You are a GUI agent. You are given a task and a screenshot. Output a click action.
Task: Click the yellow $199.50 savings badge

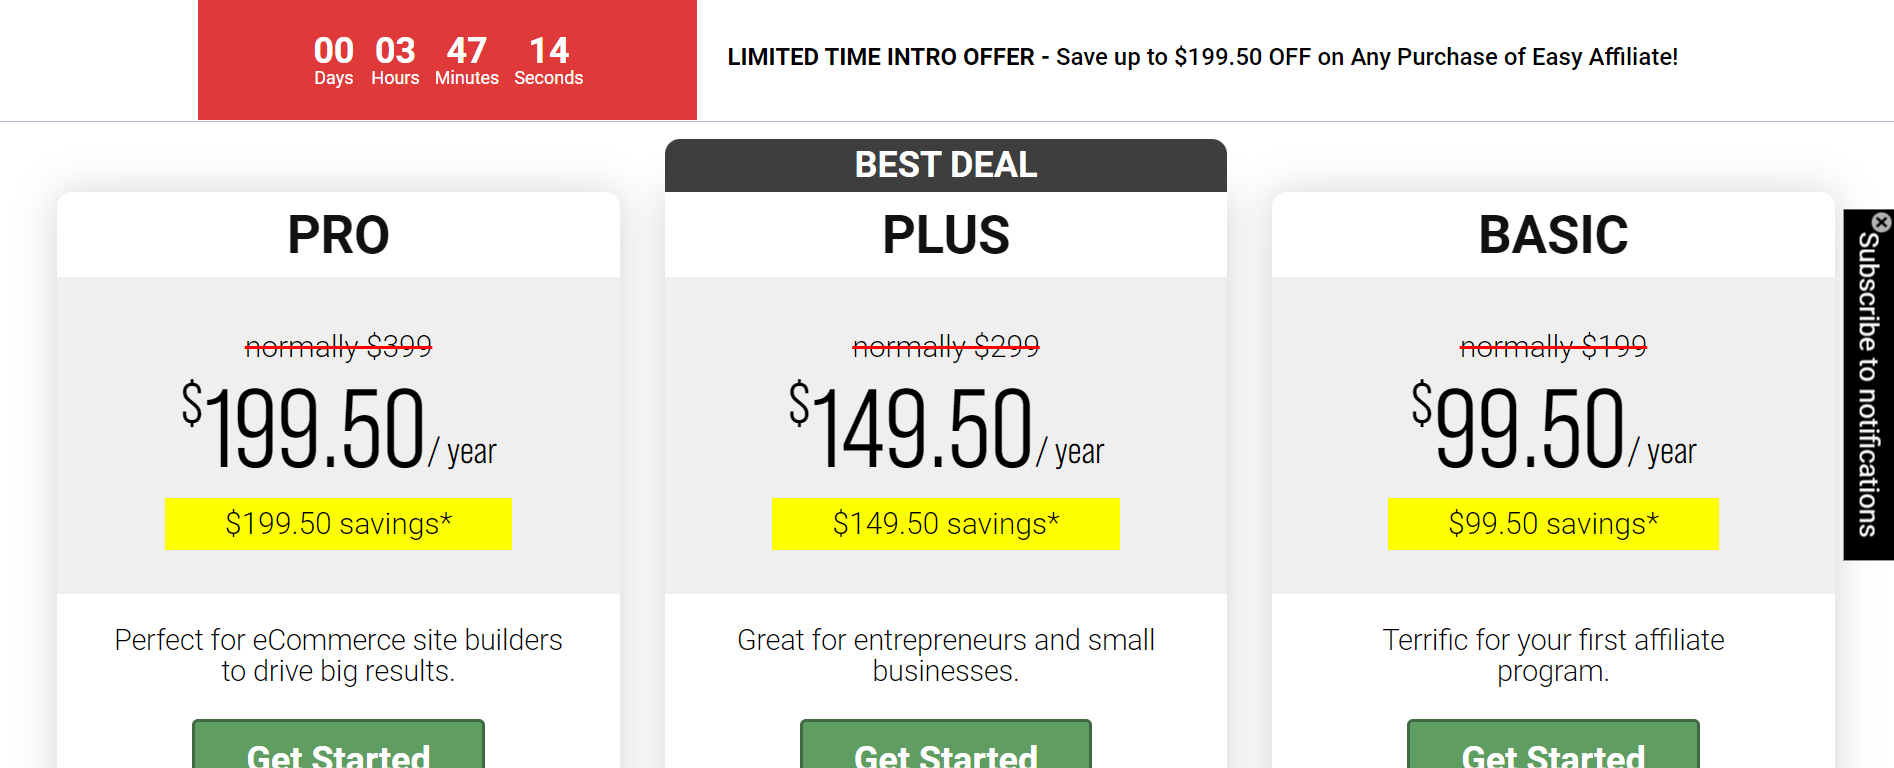[x=338, y=523]
